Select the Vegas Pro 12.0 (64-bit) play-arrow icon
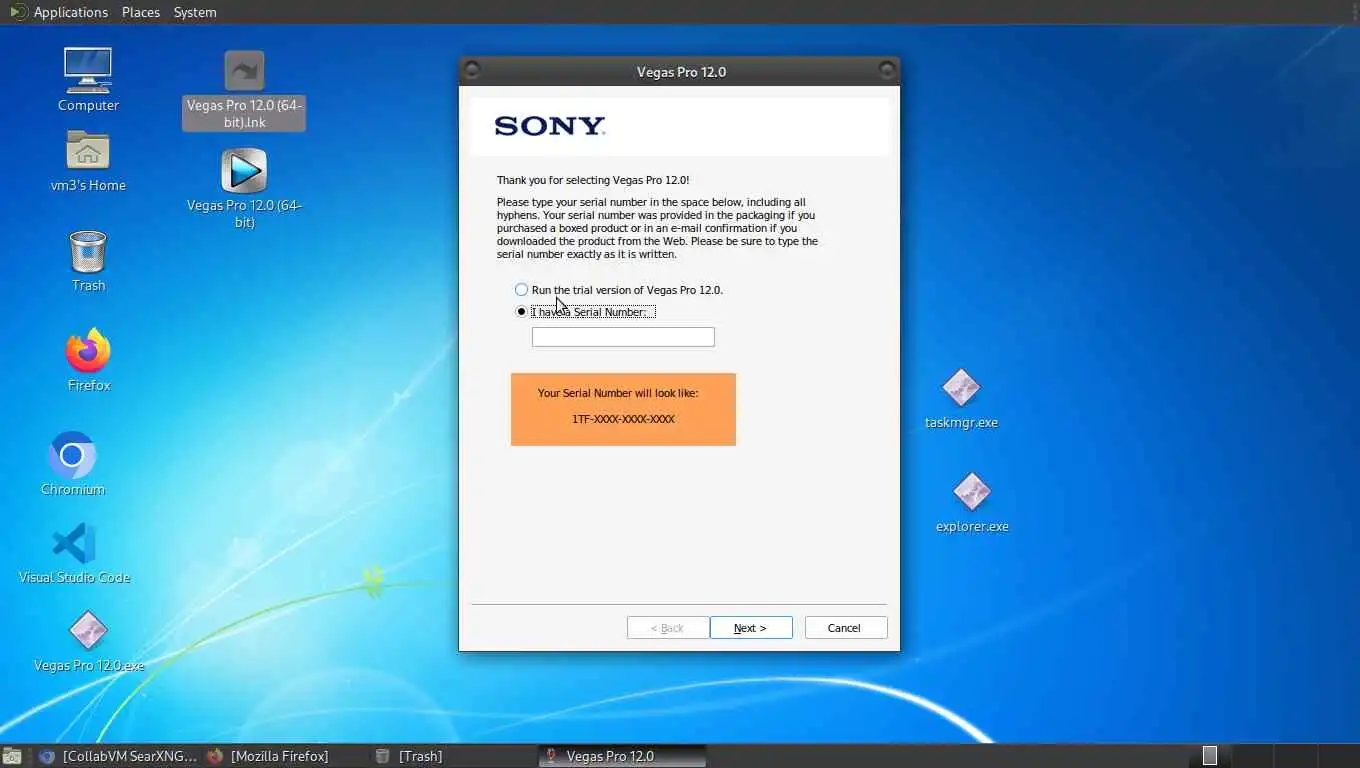Image resolution: width=1360 pixels, height=768 pixels. [x=244, y=170]
